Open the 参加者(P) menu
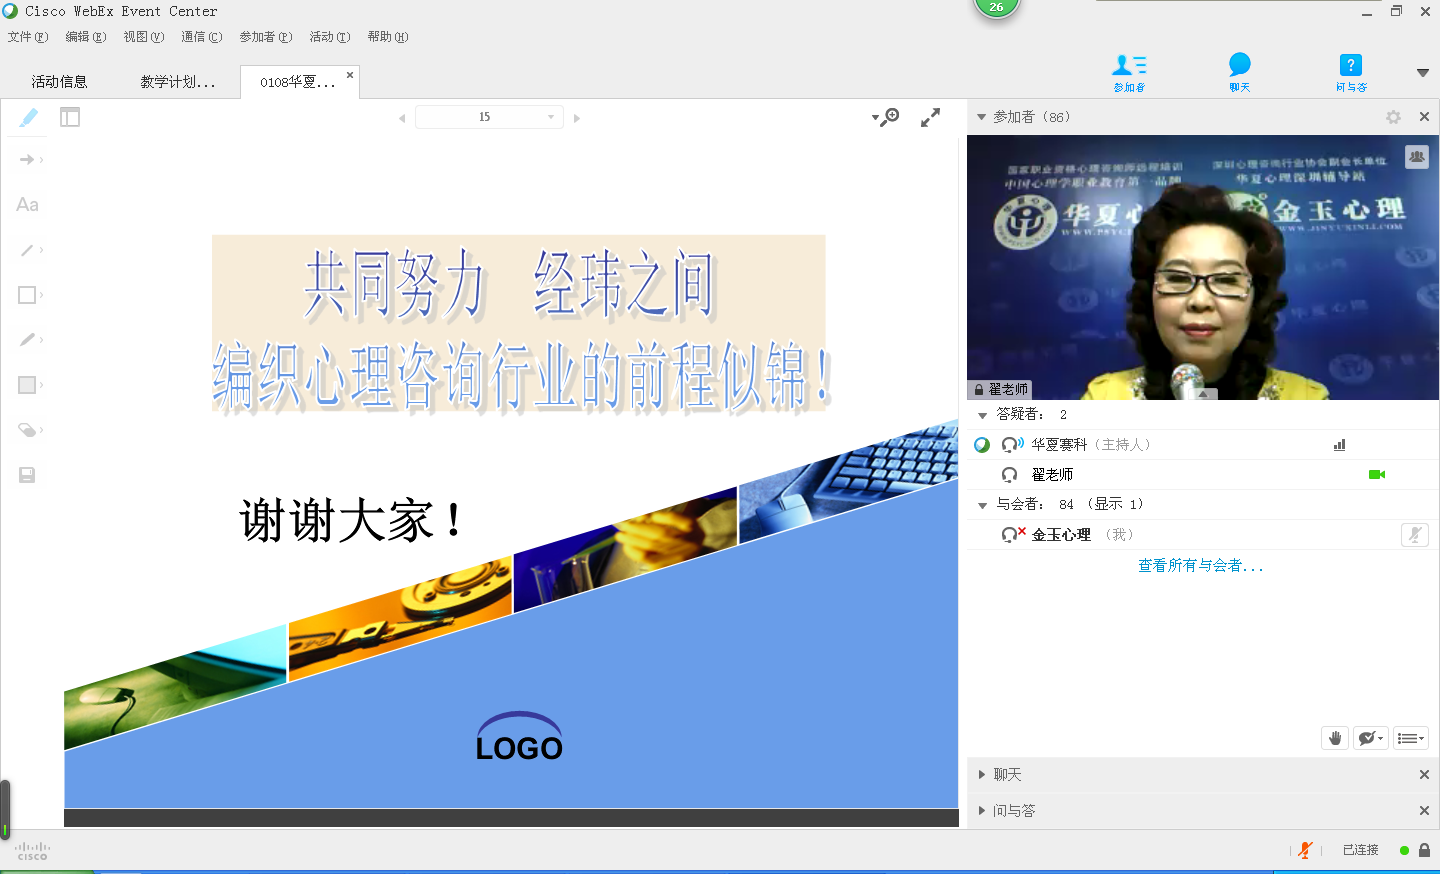The width and height of the screenshot is (1440, 874). [x=265, y=37]
